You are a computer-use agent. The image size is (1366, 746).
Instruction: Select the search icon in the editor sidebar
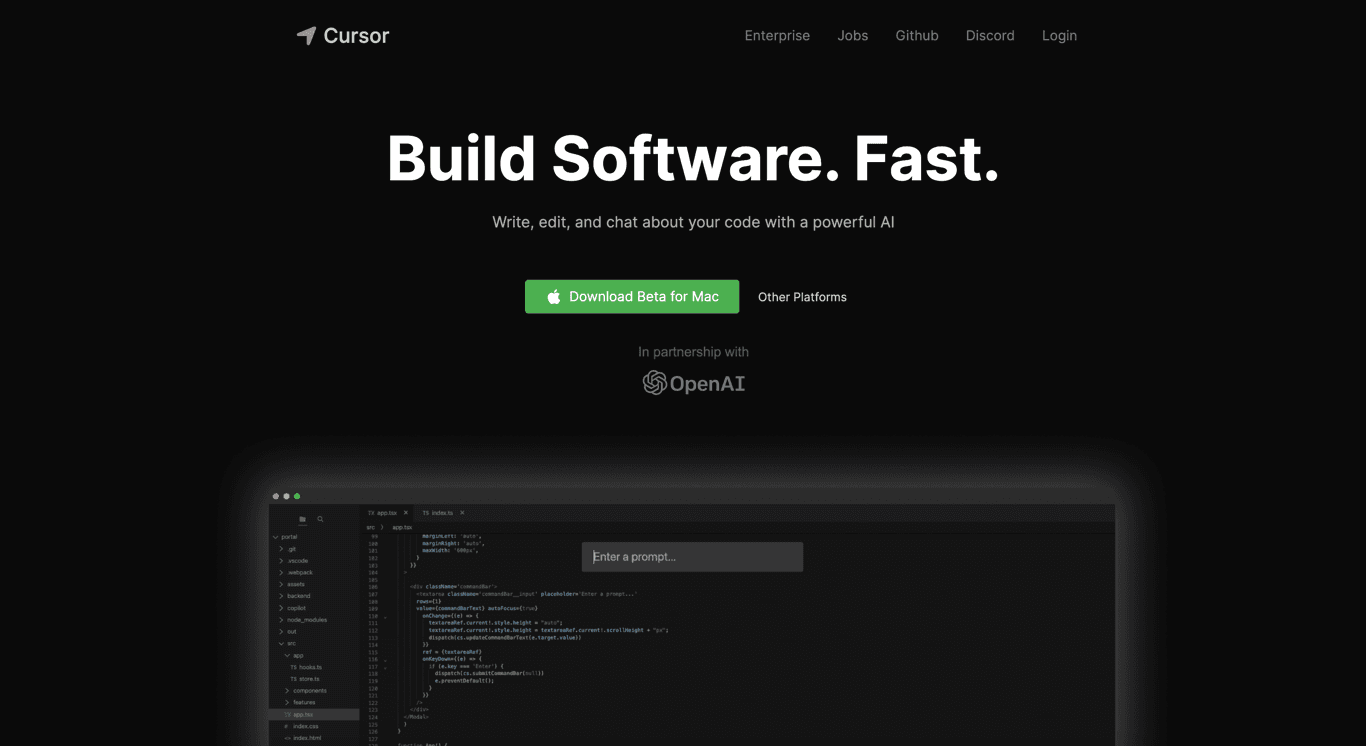[x=320, y=519]
